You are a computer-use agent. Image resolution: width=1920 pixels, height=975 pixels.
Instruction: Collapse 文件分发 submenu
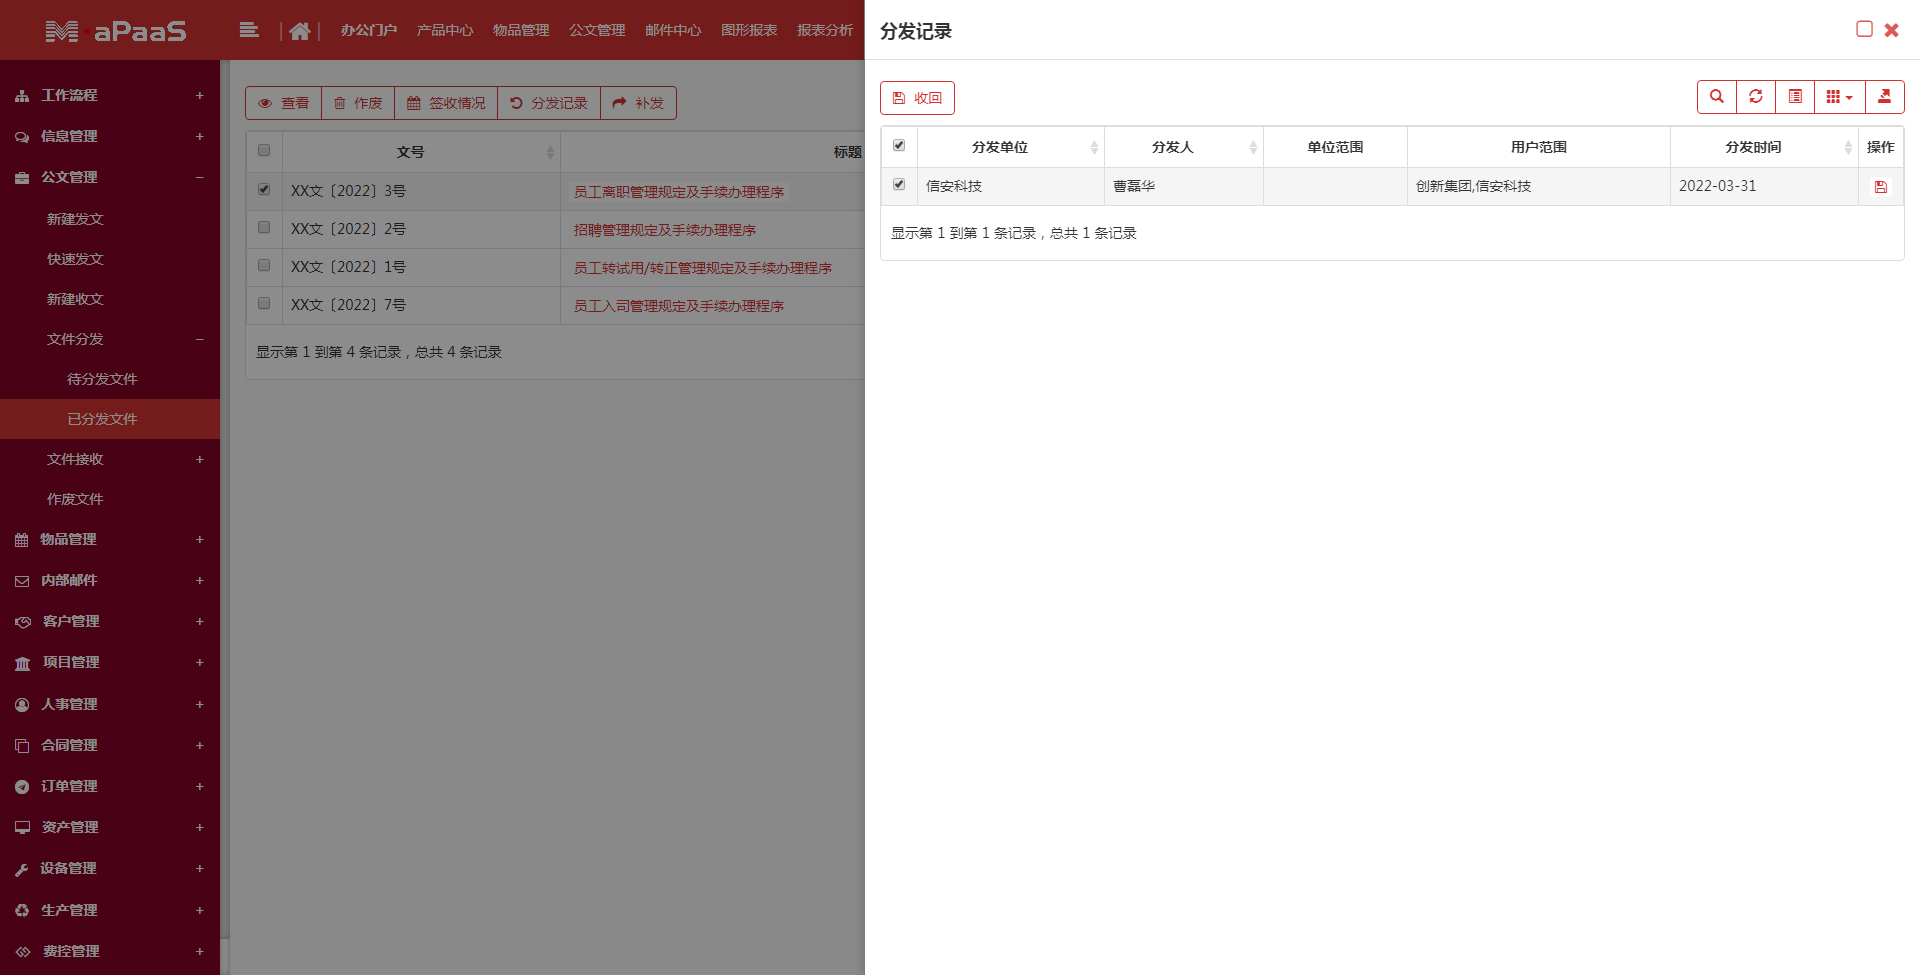pos(110,339)
